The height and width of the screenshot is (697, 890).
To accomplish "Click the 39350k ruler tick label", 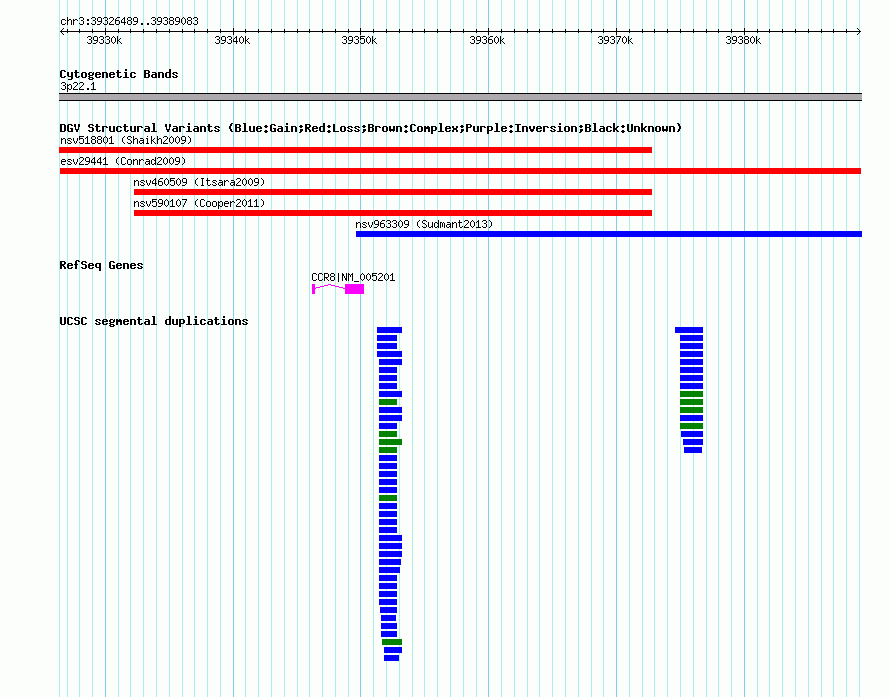I will (x=359, y=40).
